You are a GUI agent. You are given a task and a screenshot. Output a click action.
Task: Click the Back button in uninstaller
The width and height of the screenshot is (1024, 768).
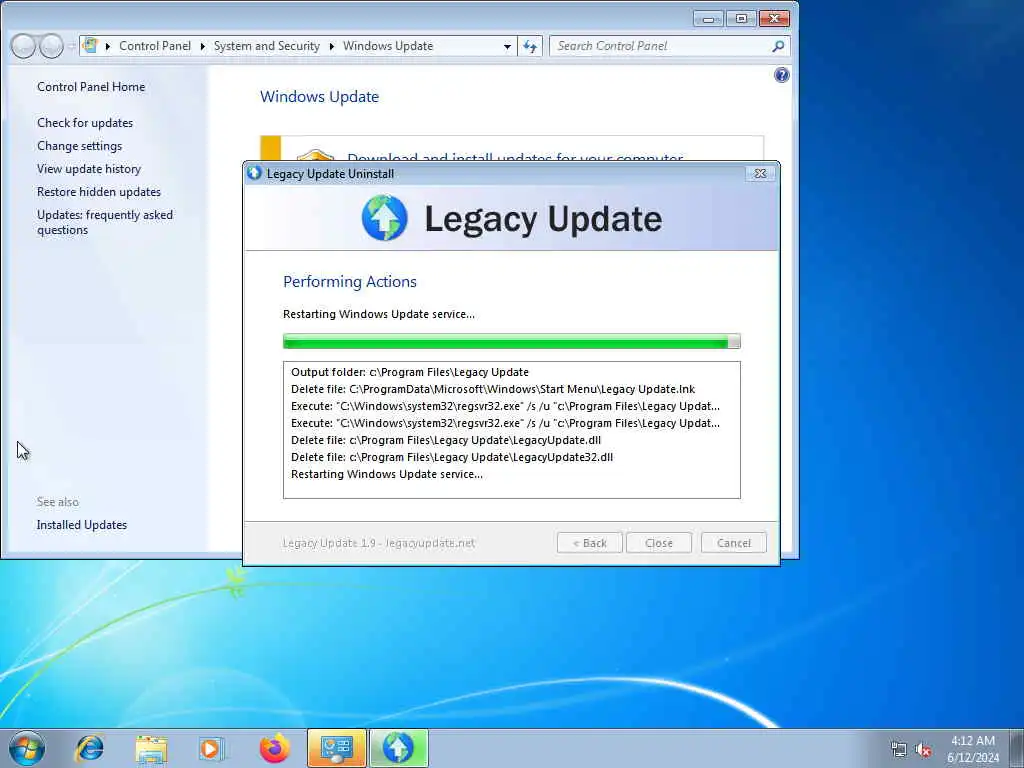(590, 543)
